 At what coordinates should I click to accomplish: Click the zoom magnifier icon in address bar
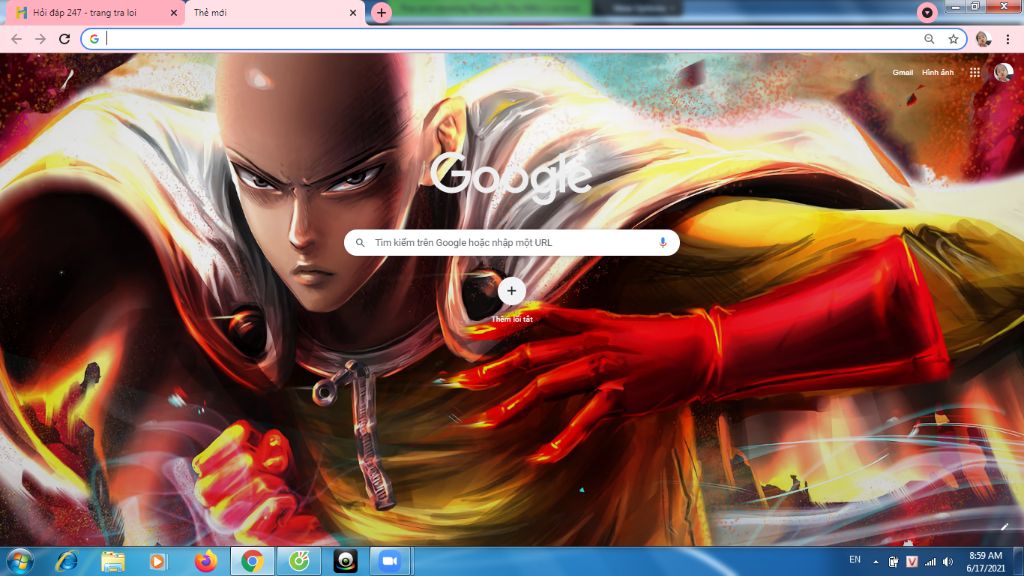pos(929,39)
